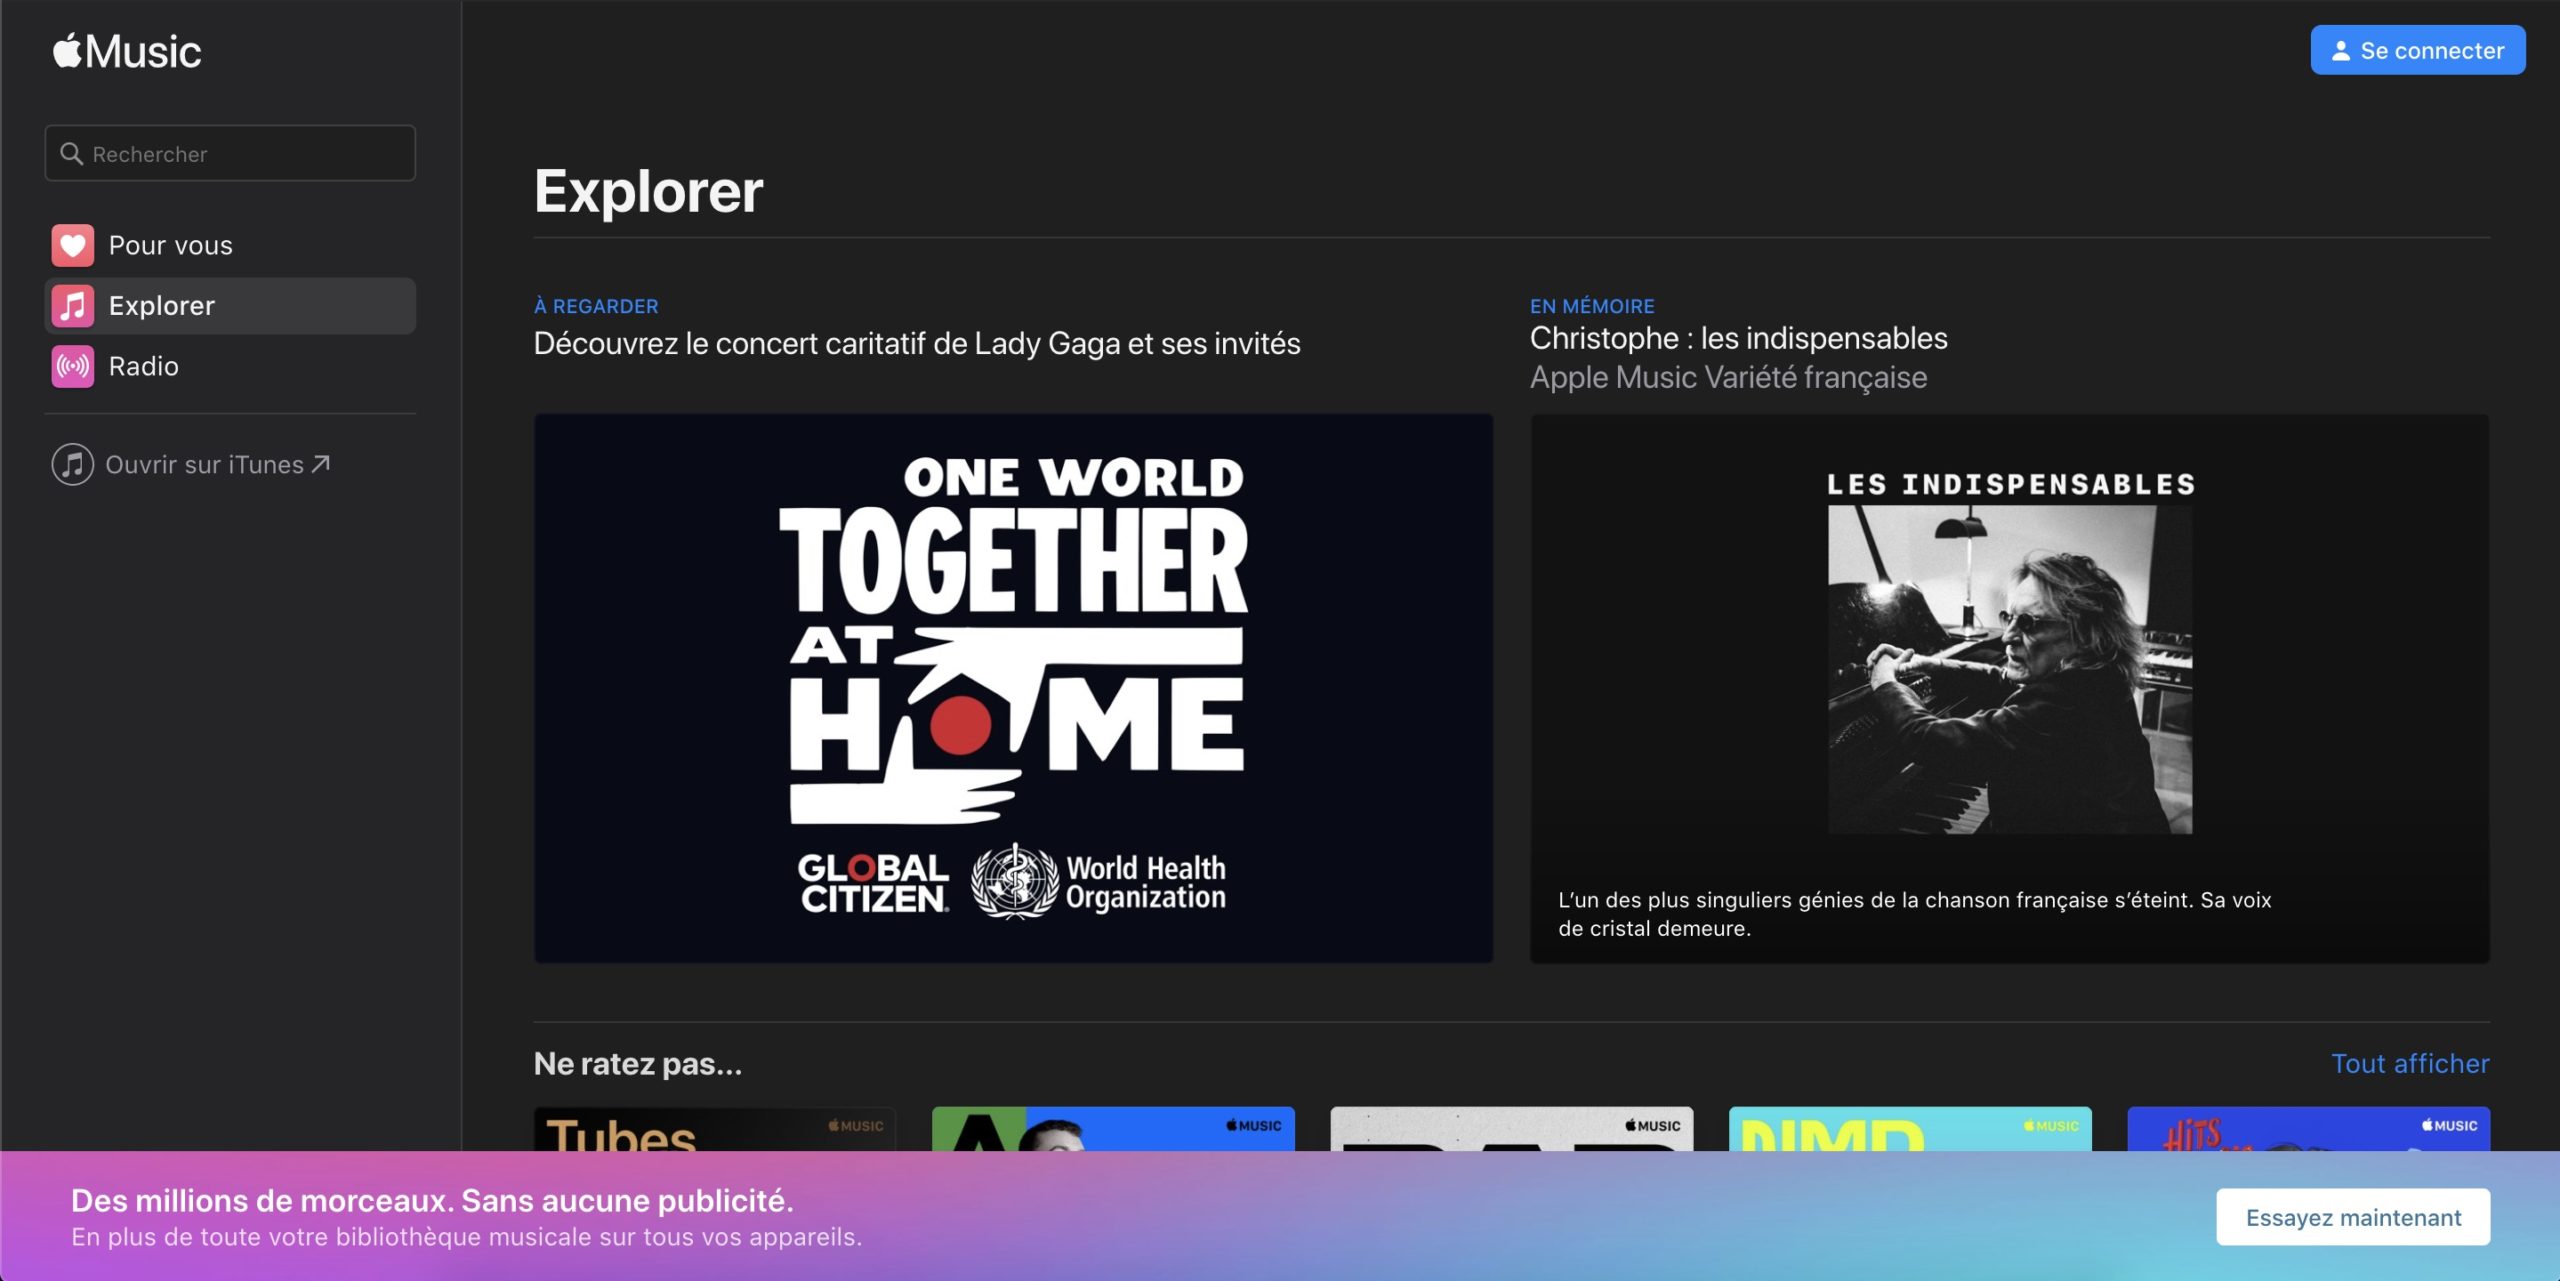Open the Tubes playlist thumbnail
Viewport: 2560px width, 1281px height.
(714, 1129)
